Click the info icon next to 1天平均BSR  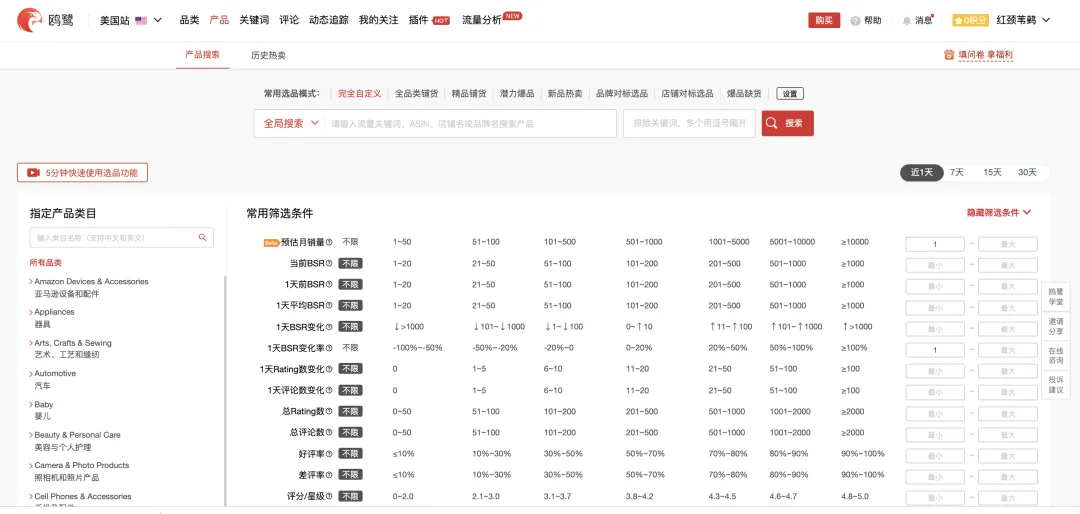(329, 306)
